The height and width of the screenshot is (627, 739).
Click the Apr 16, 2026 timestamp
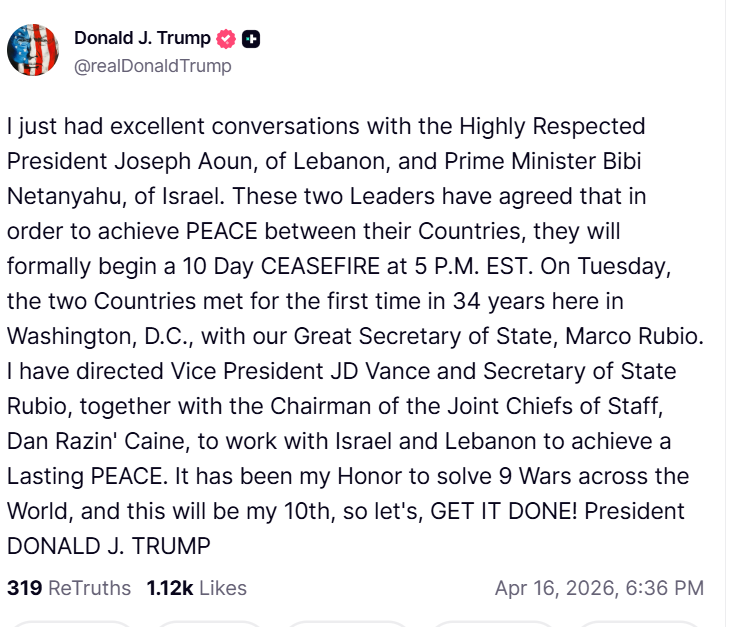click(x=599, y=588)
